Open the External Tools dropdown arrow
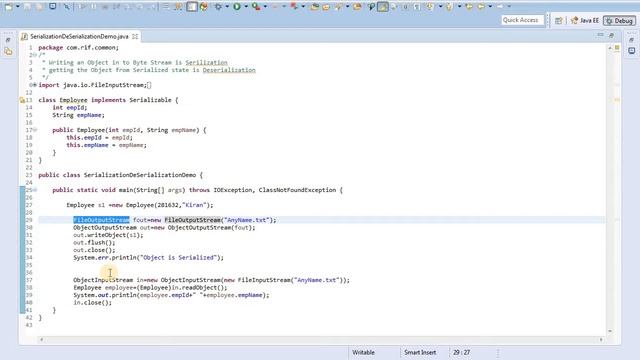This screenshot has width=640, height=360. pos(303,7)
